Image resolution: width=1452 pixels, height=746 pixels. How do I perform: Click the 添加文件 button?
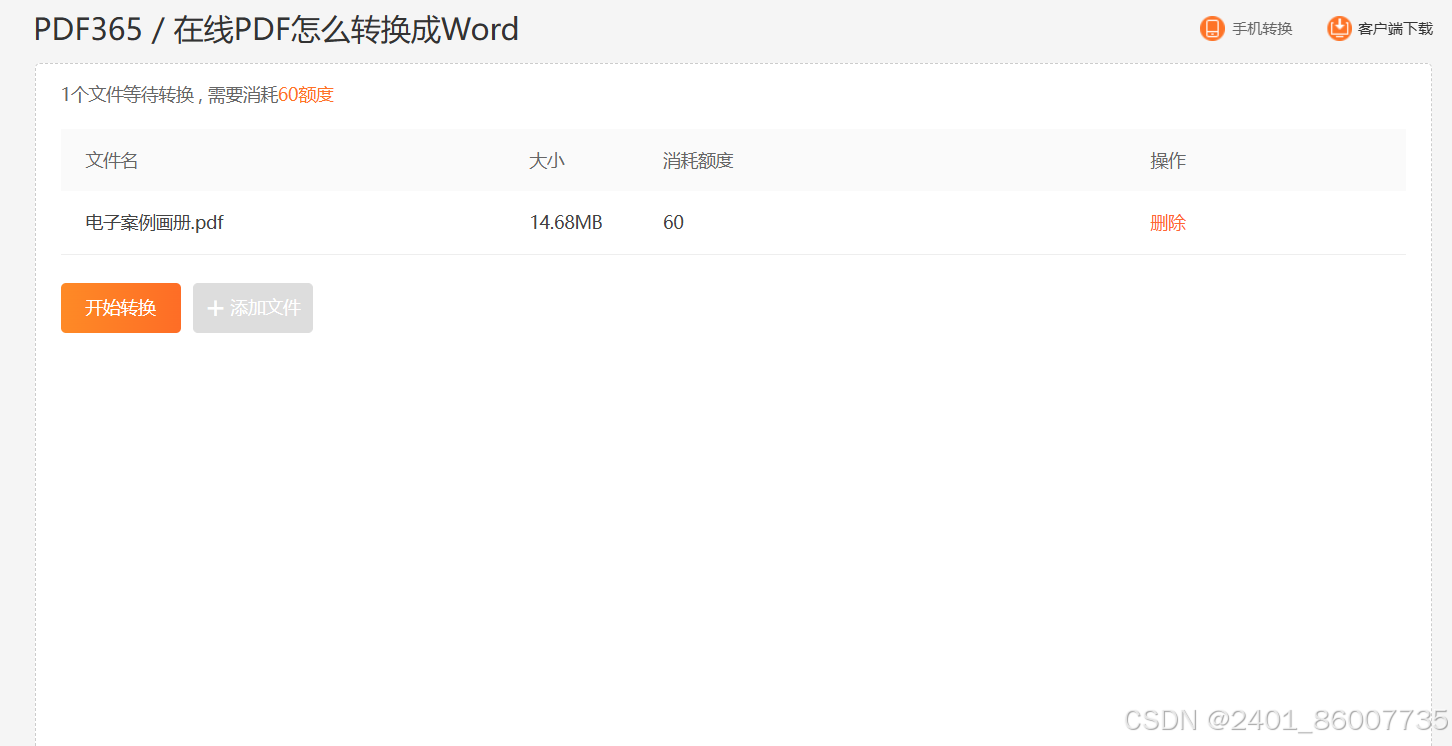[x=253, y=308]
